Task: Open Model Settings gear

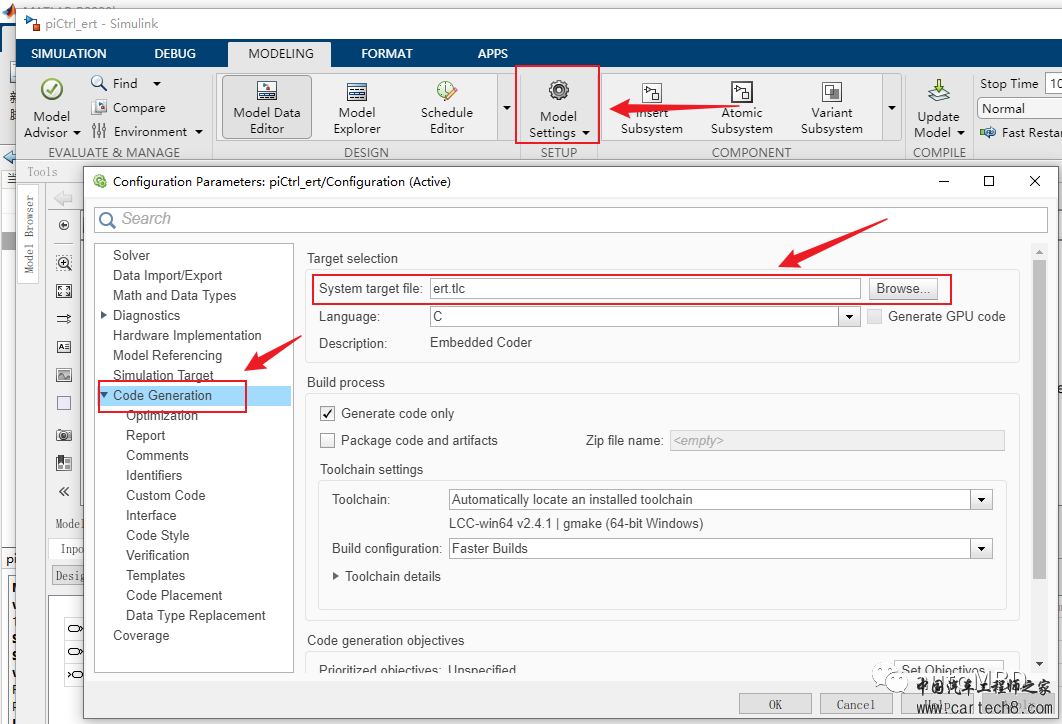Action: [x=558, y=89]
